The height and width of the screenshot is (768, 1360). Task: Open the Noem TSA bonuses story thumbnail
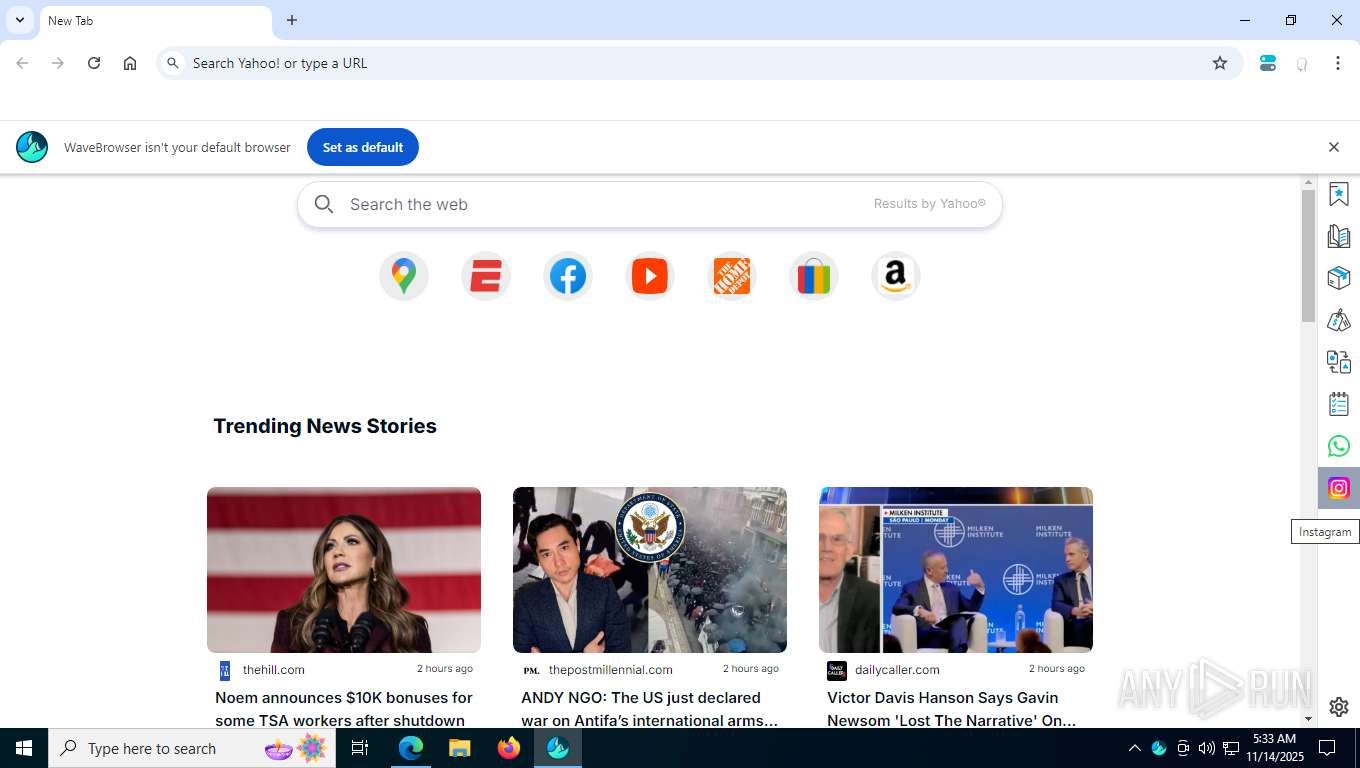pos(344,570)
